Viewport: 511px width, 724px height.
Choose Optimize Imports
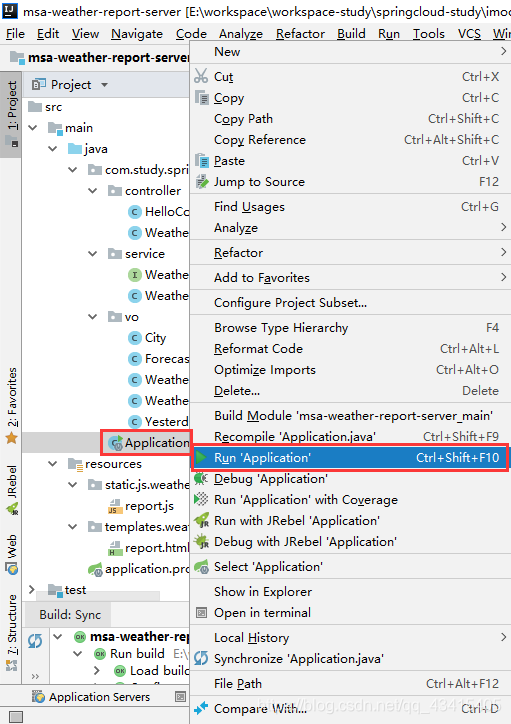click(x=350, y=370)
